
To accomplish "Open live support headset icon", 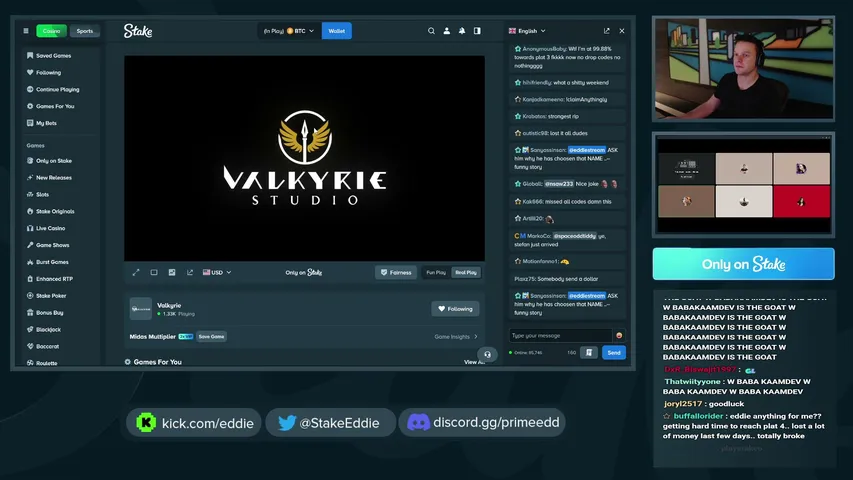I will (x=487, y=354).
